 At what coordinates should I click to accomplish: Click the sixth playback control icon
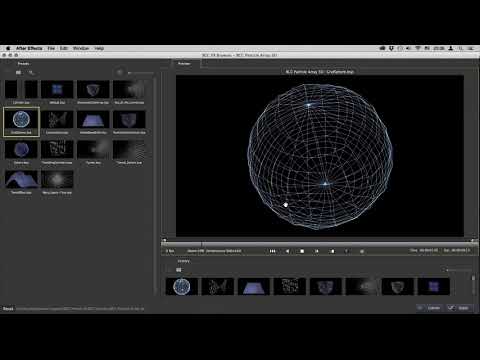[x=346, y=251]
